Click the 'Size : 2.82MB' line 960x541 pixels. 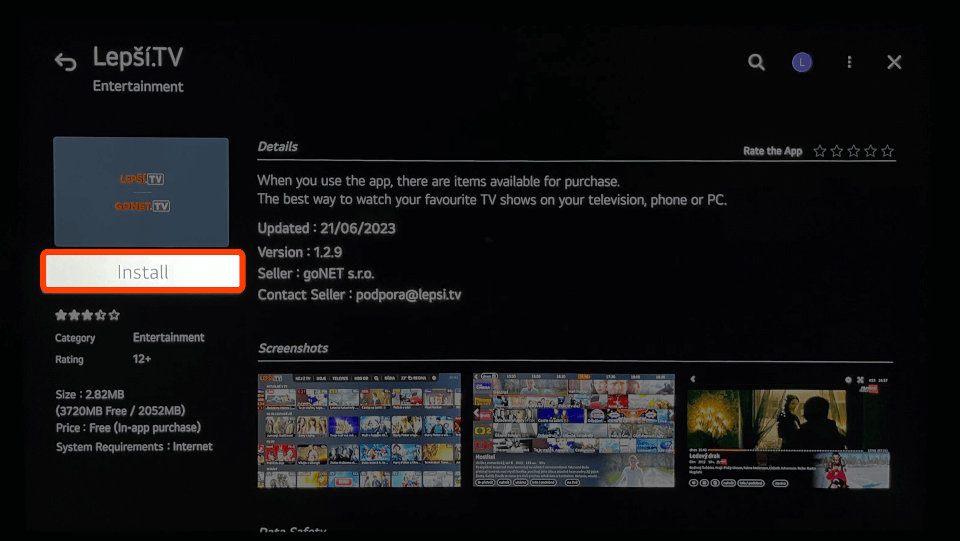90,395
